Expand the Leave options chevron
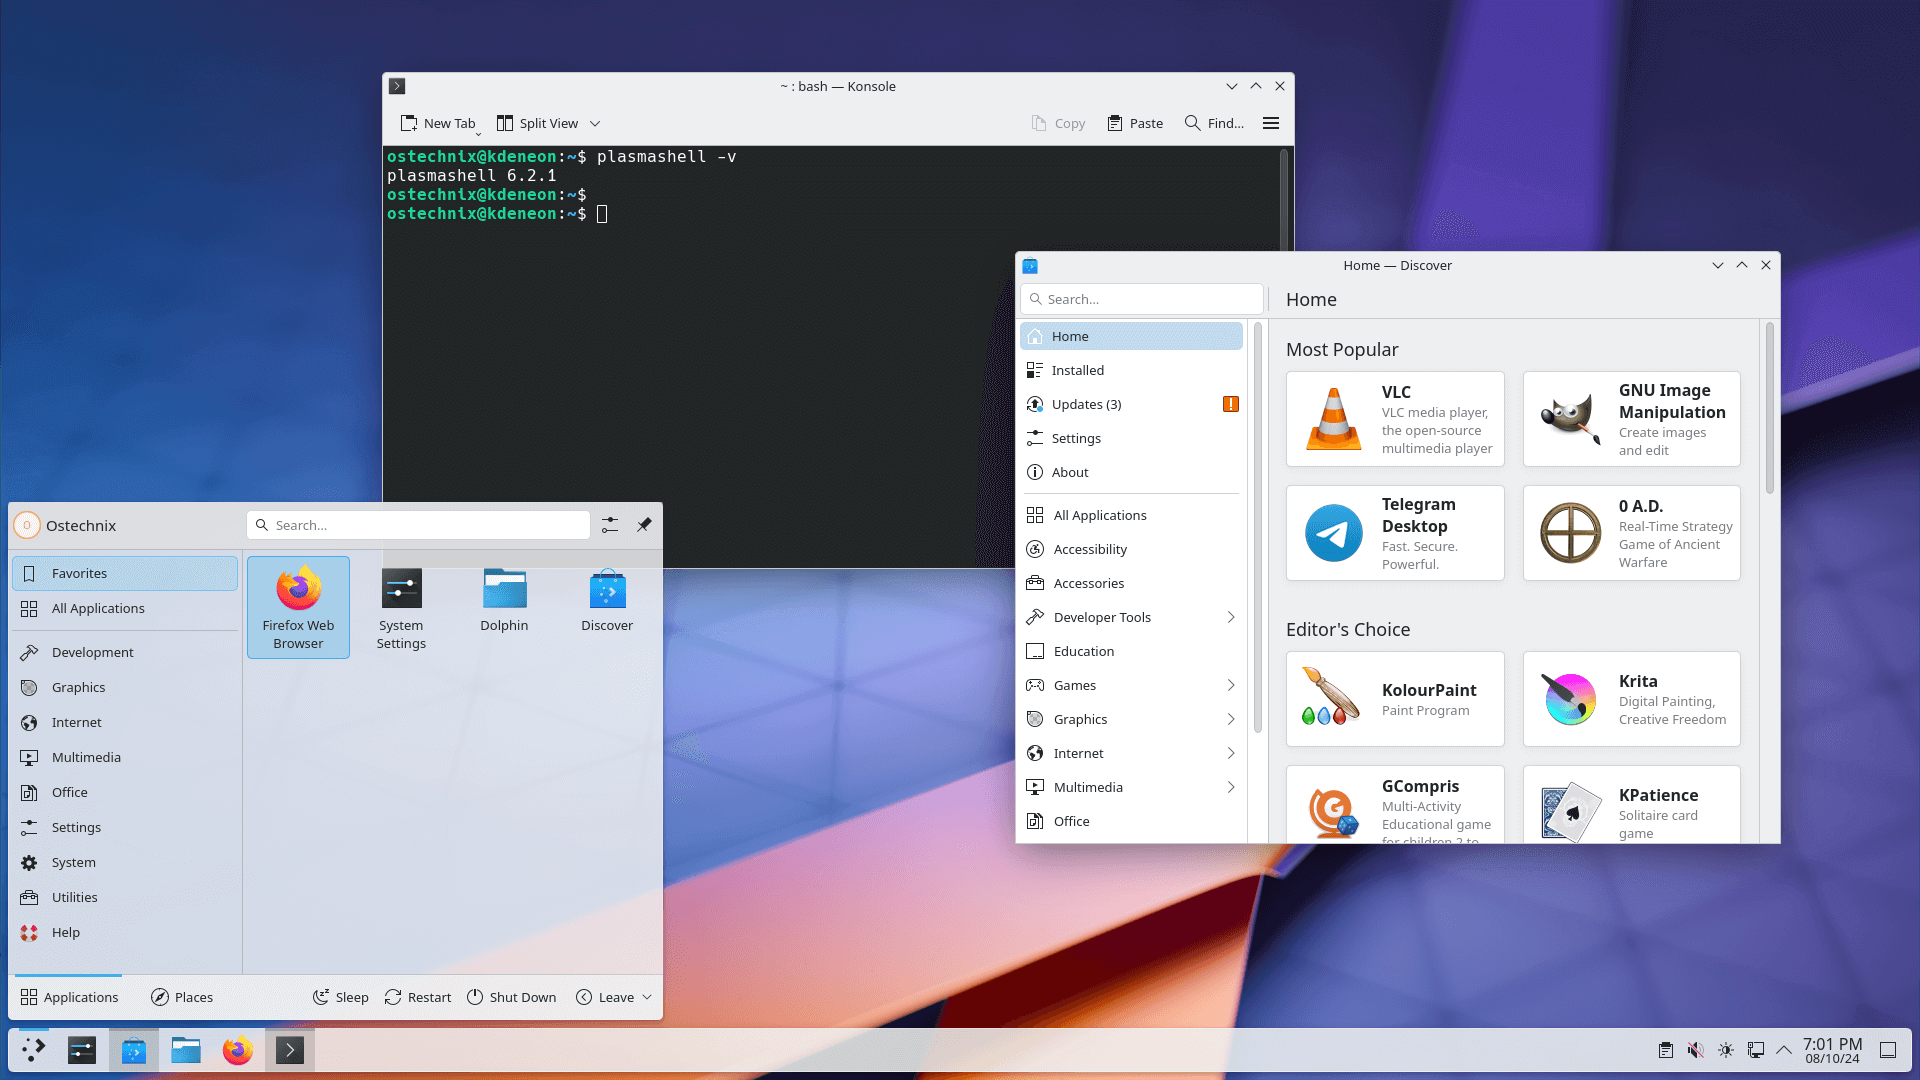This screenshot has width=1920, height=1080. pos(647,997)
